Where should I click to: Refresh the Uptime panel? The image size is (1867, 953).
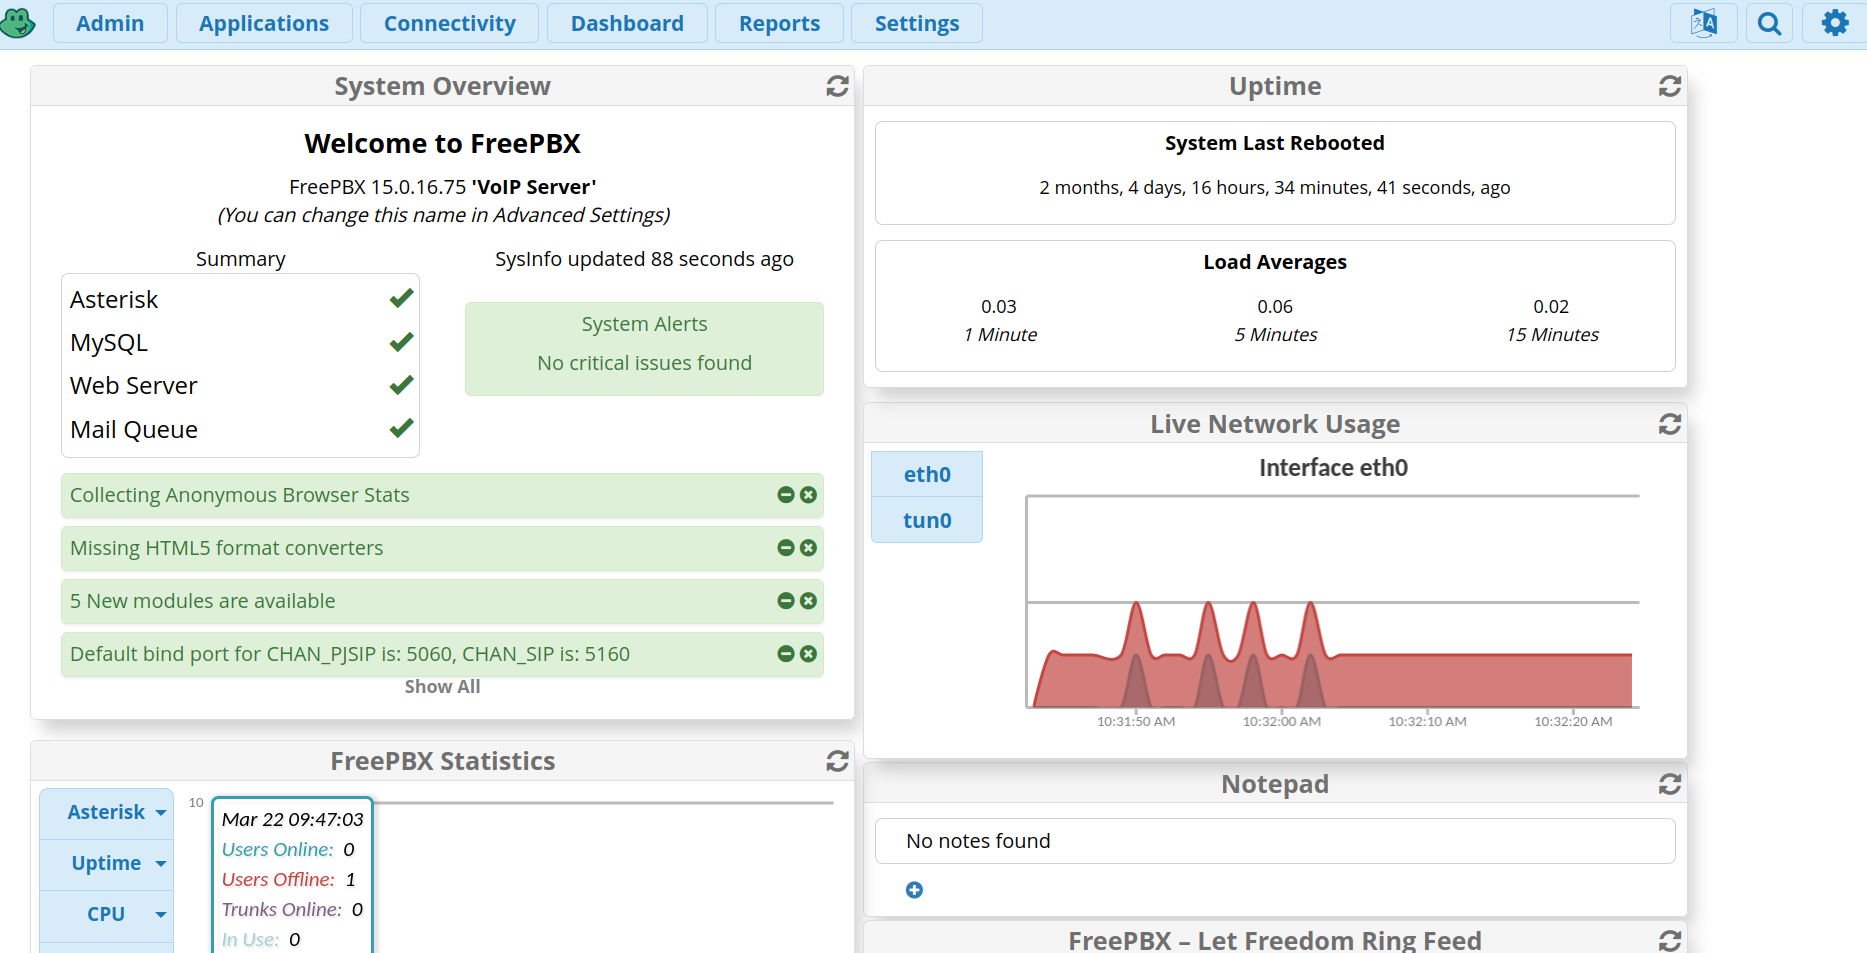[1669, 87]
